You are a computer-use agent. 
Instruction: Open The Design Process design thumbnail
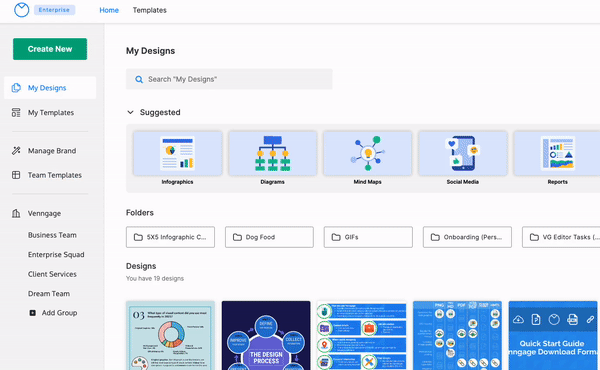pos(266,336)
